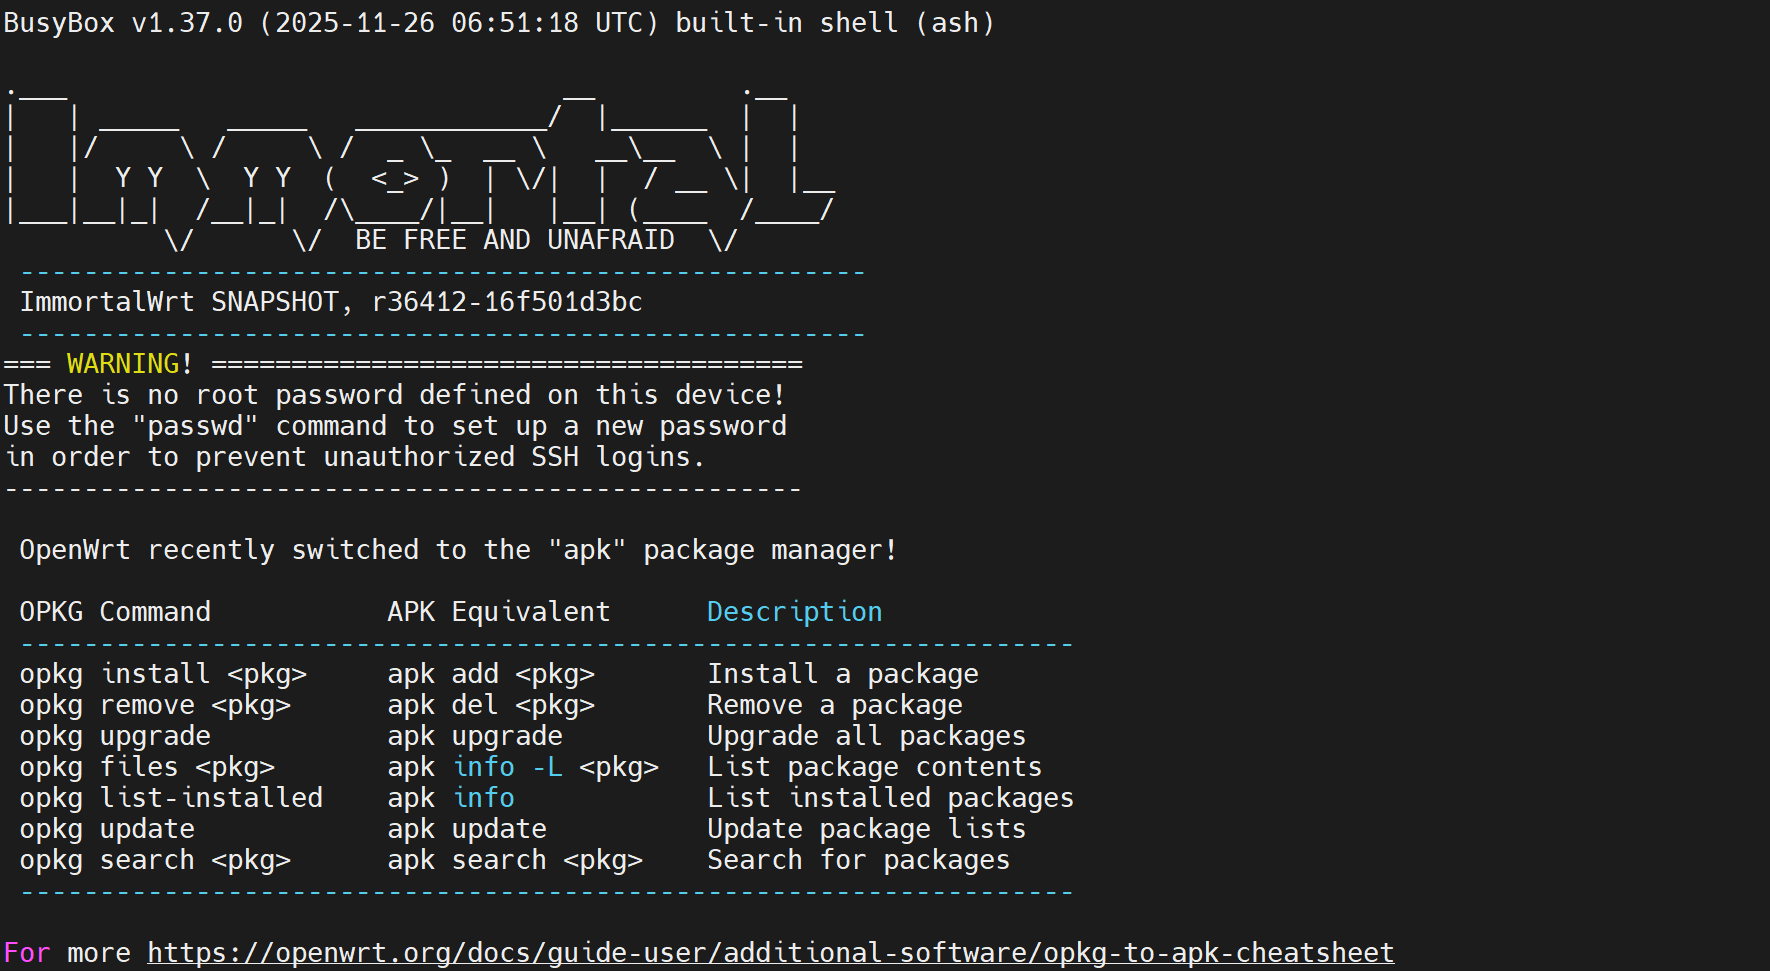Open the opkg-to-apk cheatsheet URL
Screen dimensions: 1770x971
tap(770, 953)
